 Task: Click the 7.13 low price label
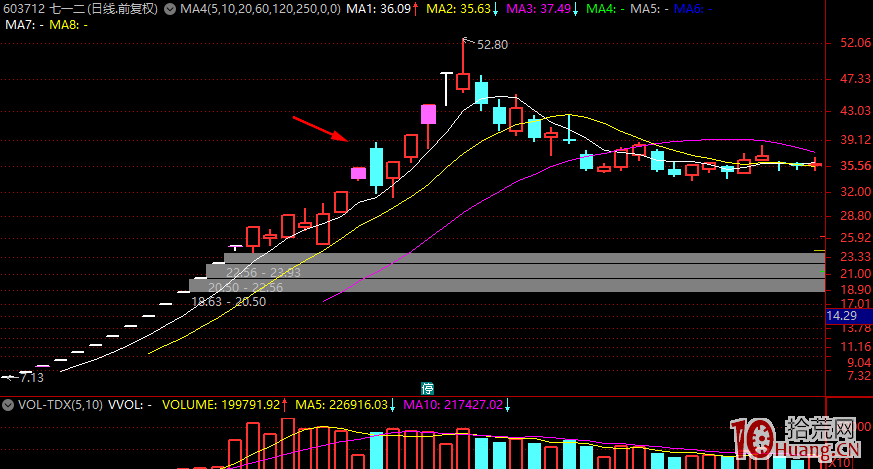click(x=32, y=378)
